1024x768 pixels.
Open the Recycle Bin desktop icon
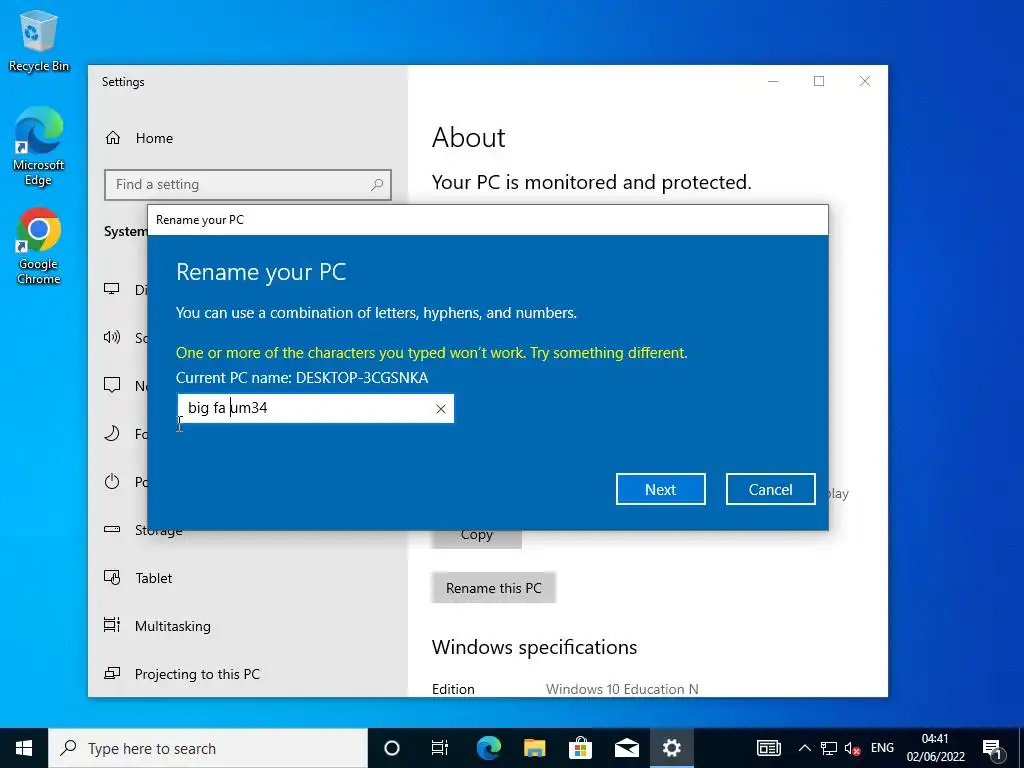39,39
